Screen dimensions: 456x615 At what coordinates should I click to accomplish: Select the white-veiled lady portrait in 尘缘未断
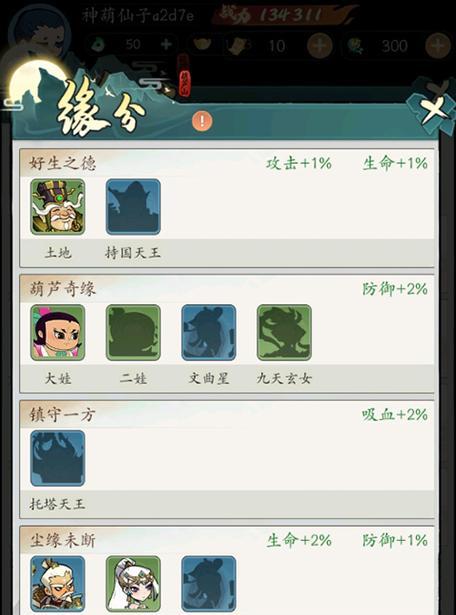133,584
